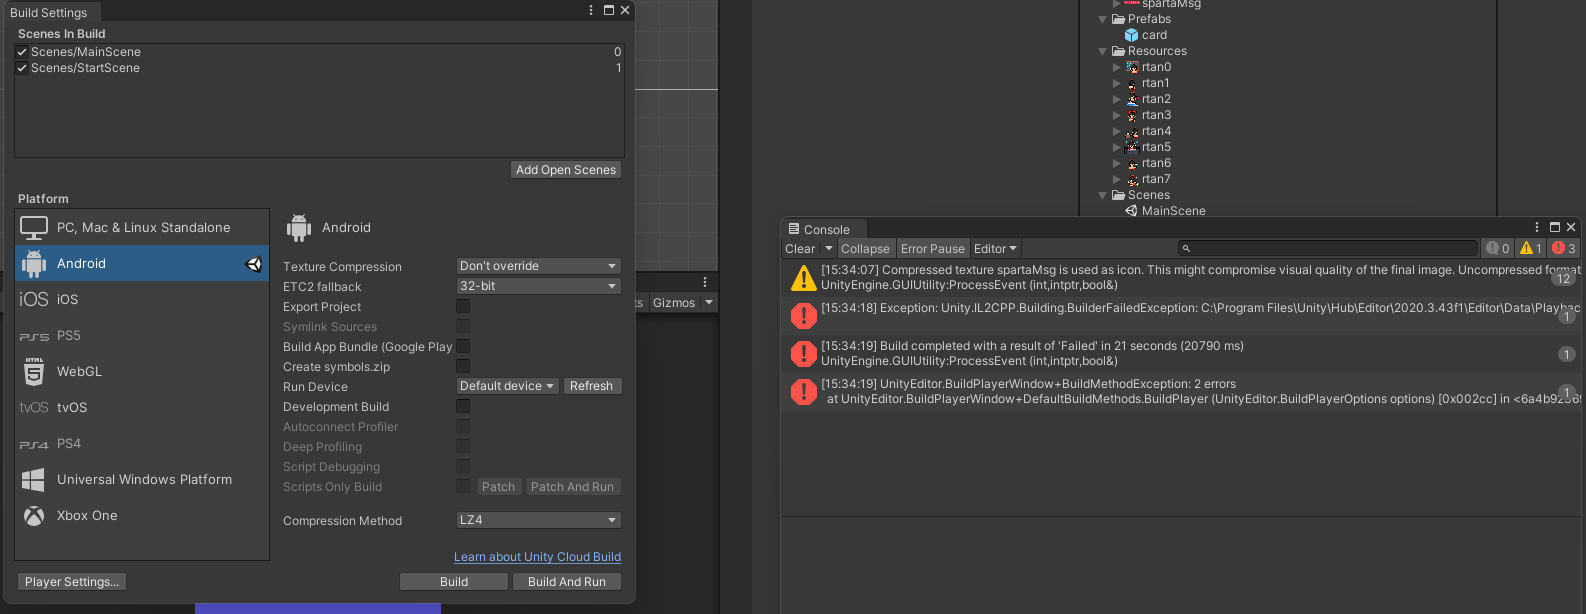1586x614 pixels.
Task: Uncheck Scenes/StartScene in Scenes In Build
Action: pyautogui.click(x=22, y=68)
